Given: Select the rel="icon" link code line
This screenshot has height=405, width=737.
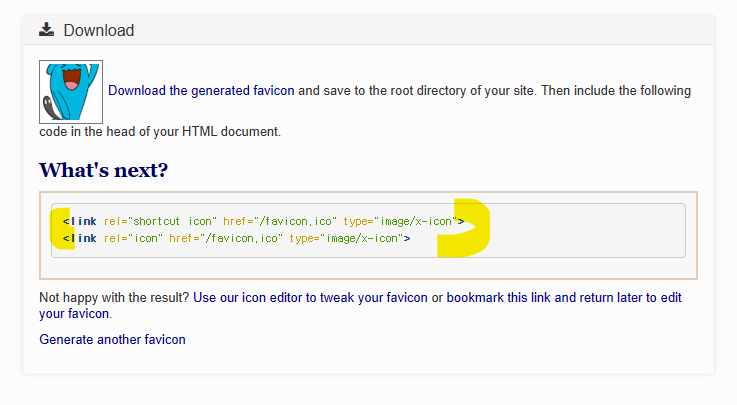Looking at the screenshot, I should pyautogui.click(x=236, y=239).
